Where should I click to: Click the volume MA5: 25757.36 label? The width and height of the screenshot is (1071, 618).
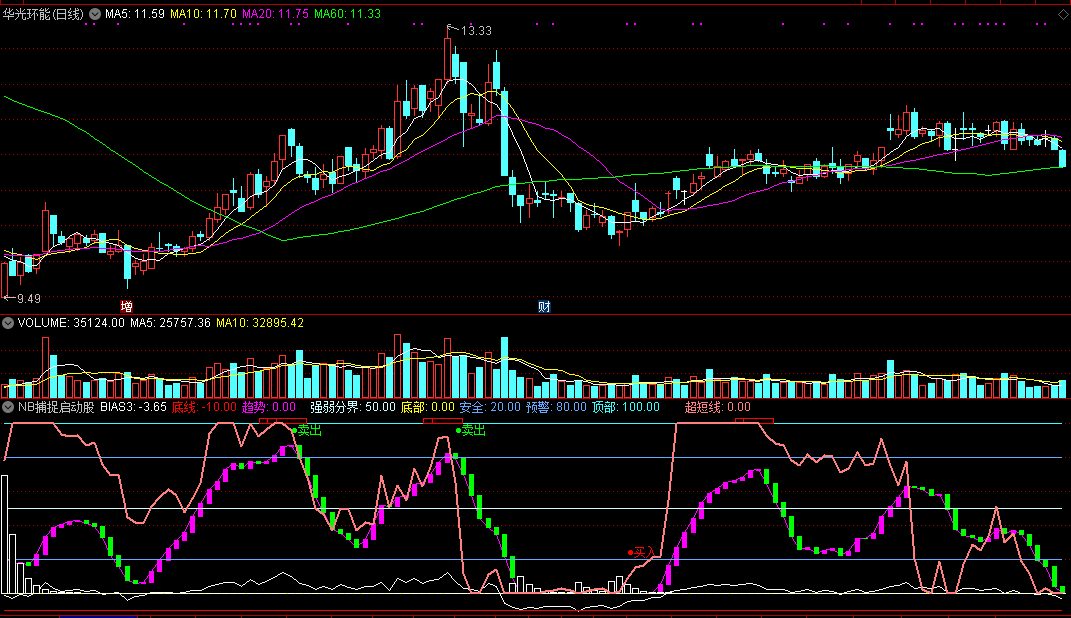click(x=170, y=323)
